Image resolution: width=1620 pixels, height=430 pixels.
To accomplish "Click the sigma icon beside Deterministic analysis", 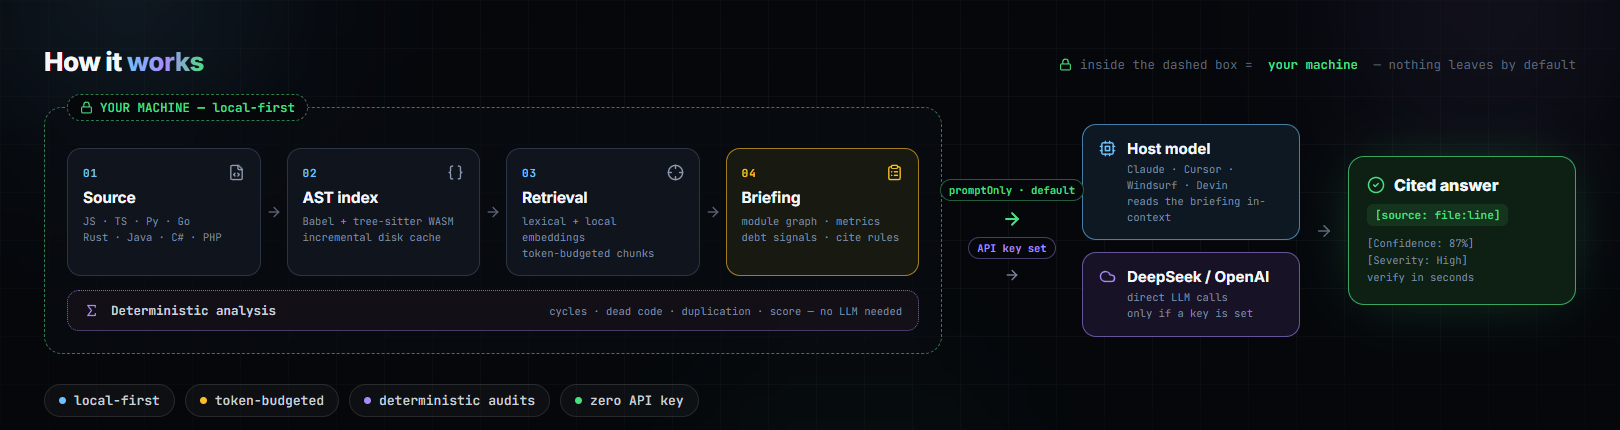I will (x=91, y=310).
